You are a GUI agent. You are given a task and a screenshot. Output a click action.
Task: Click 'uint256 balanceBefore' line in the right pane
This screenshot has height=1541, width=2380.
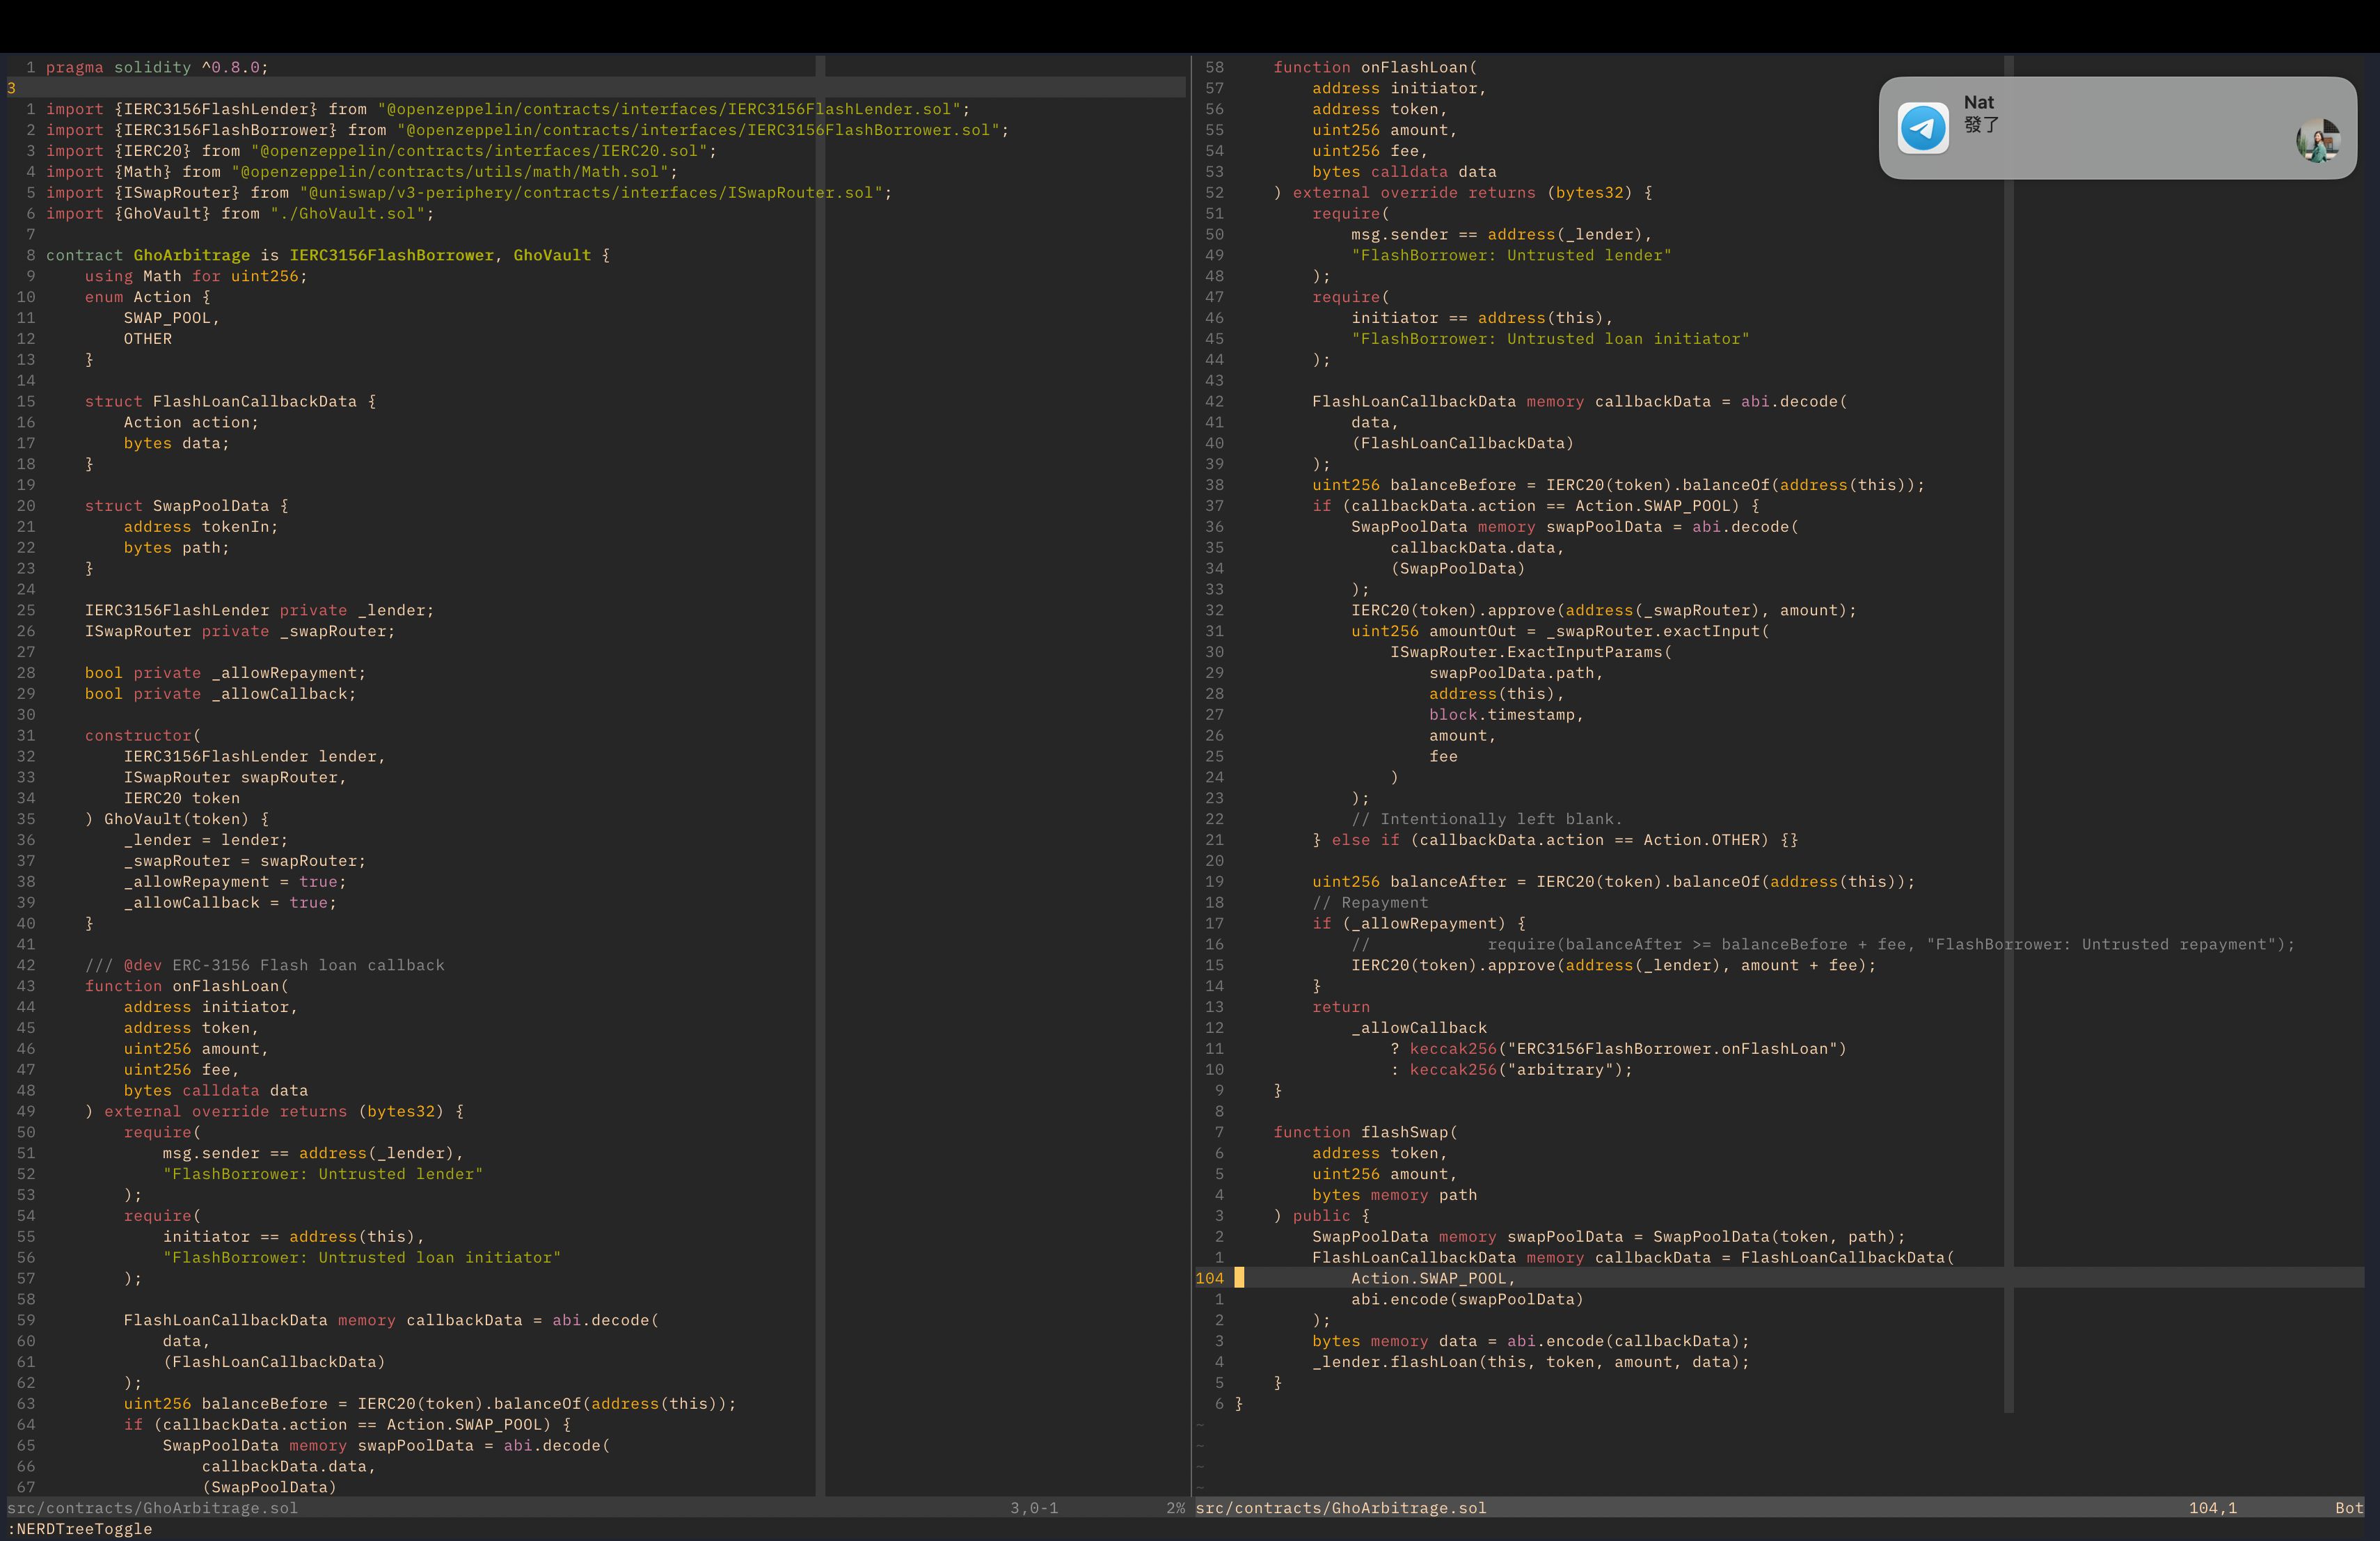[x=1618, y=485]
